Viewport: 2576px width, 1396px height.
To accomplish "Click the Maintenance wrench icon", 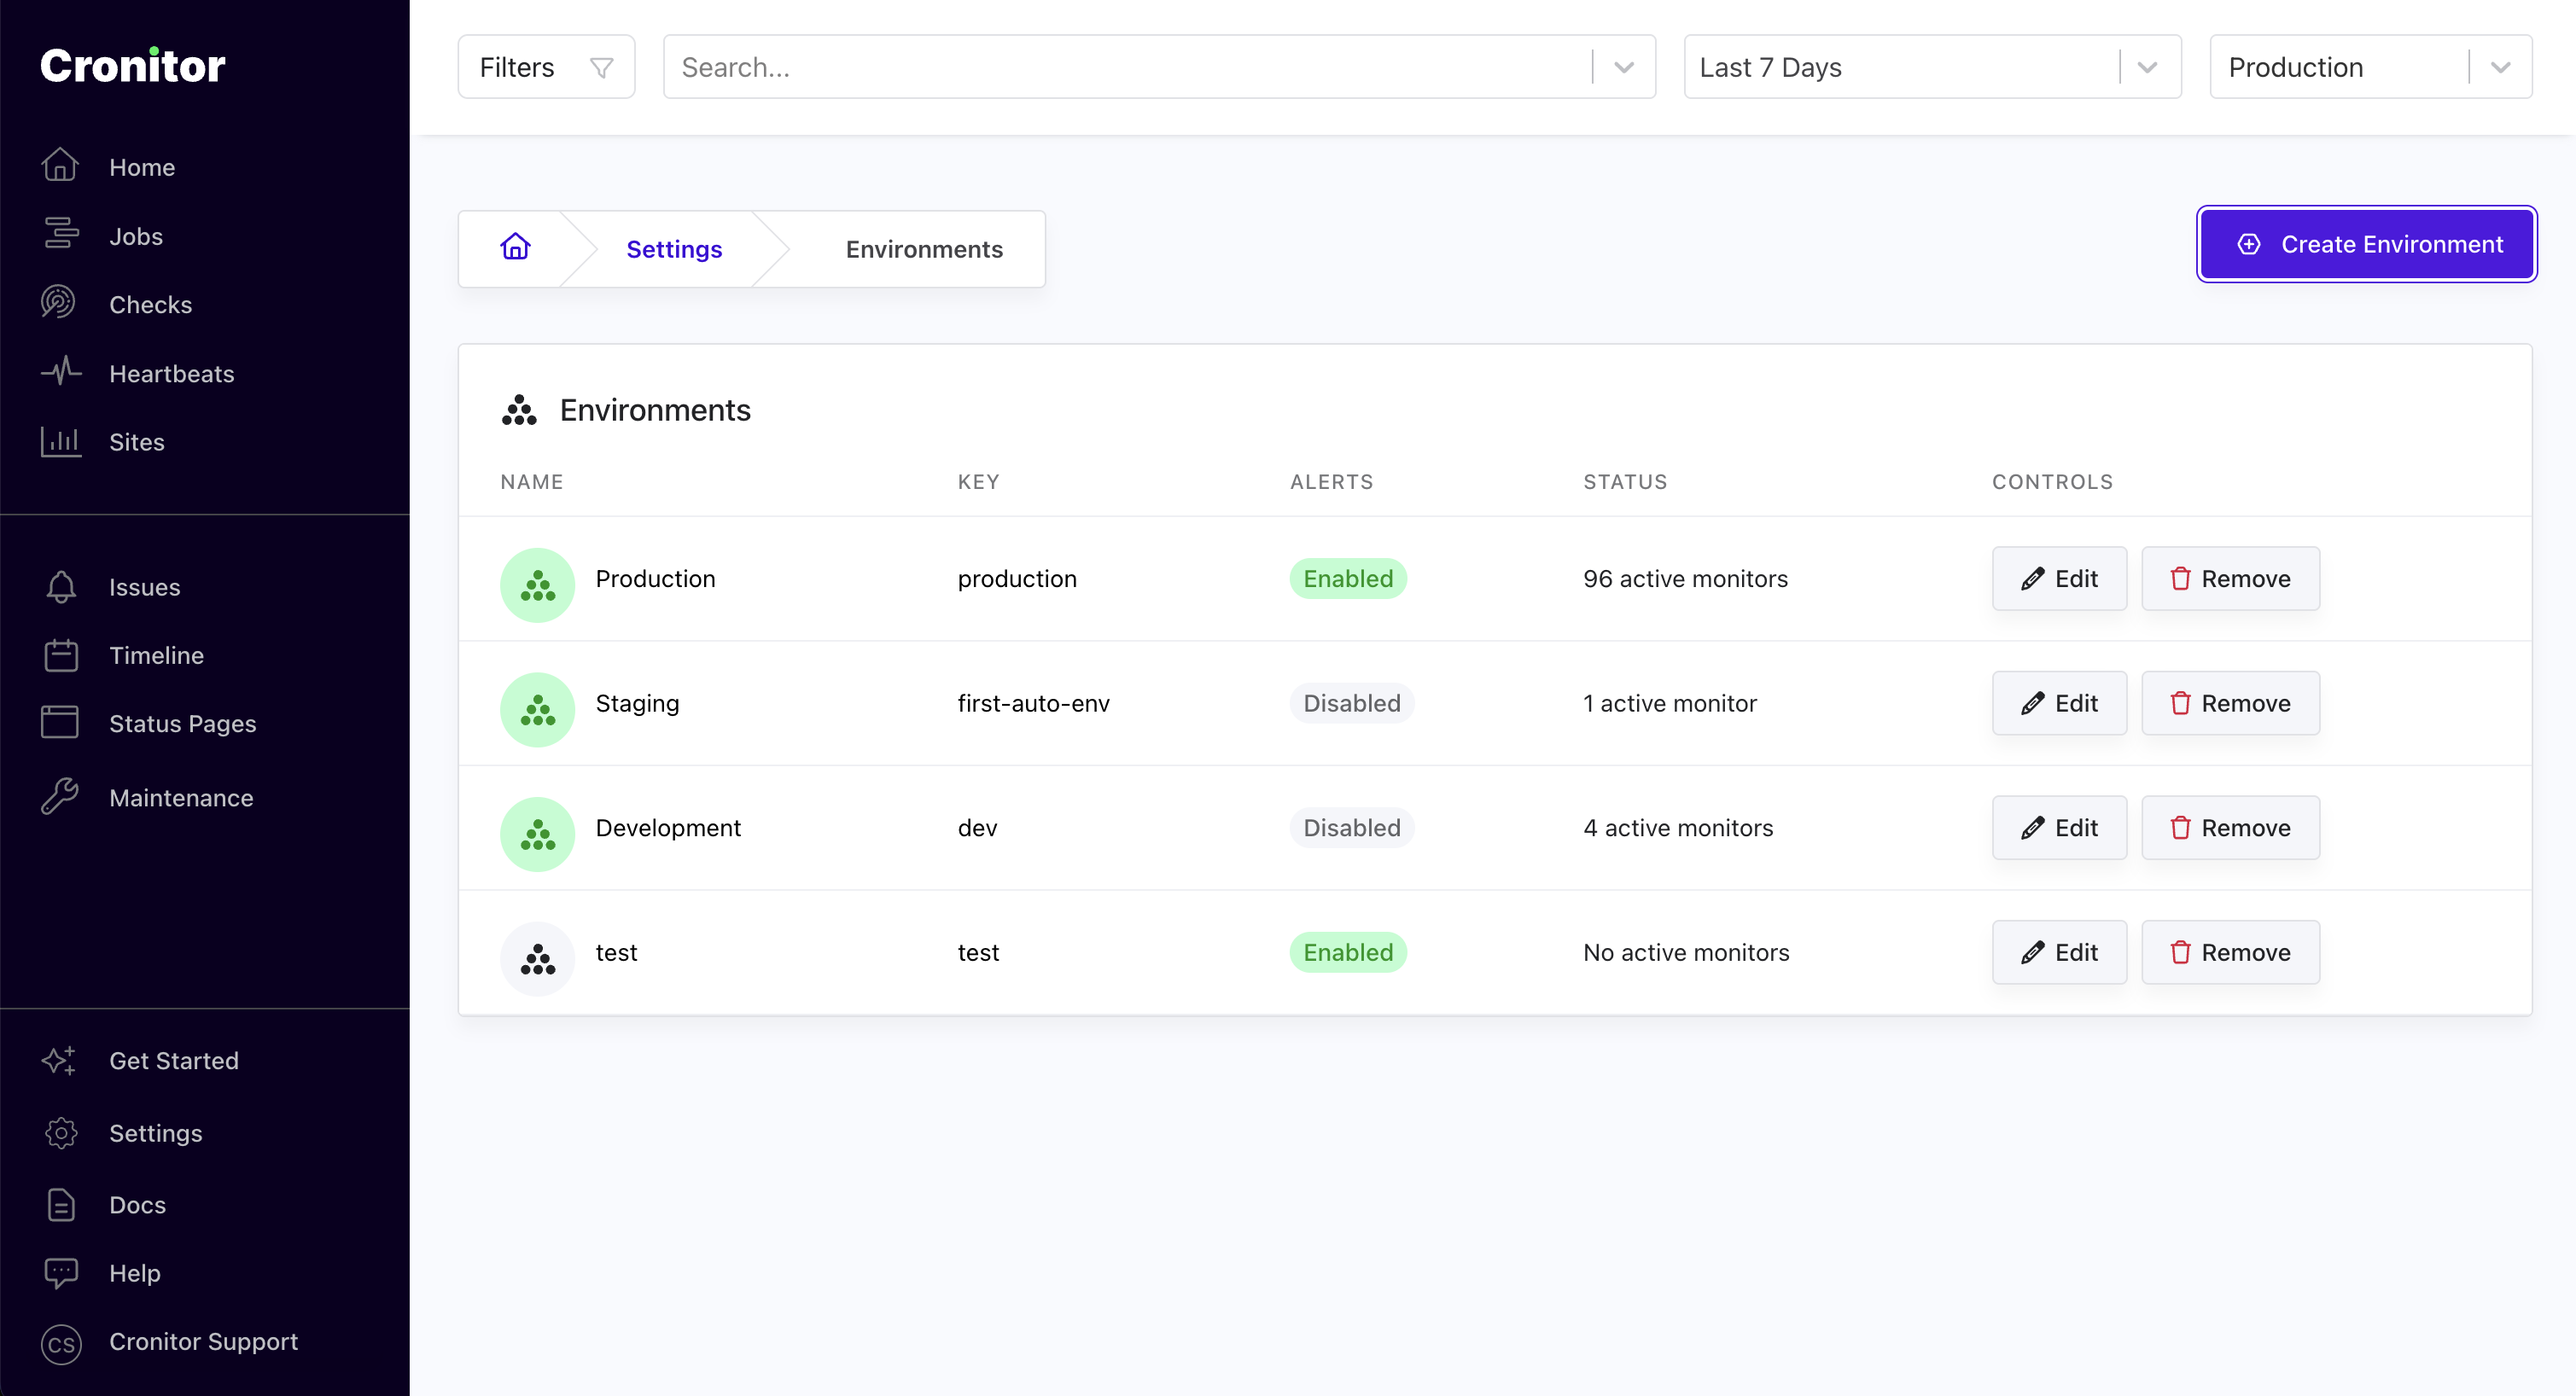I will (x=59, y=797).
